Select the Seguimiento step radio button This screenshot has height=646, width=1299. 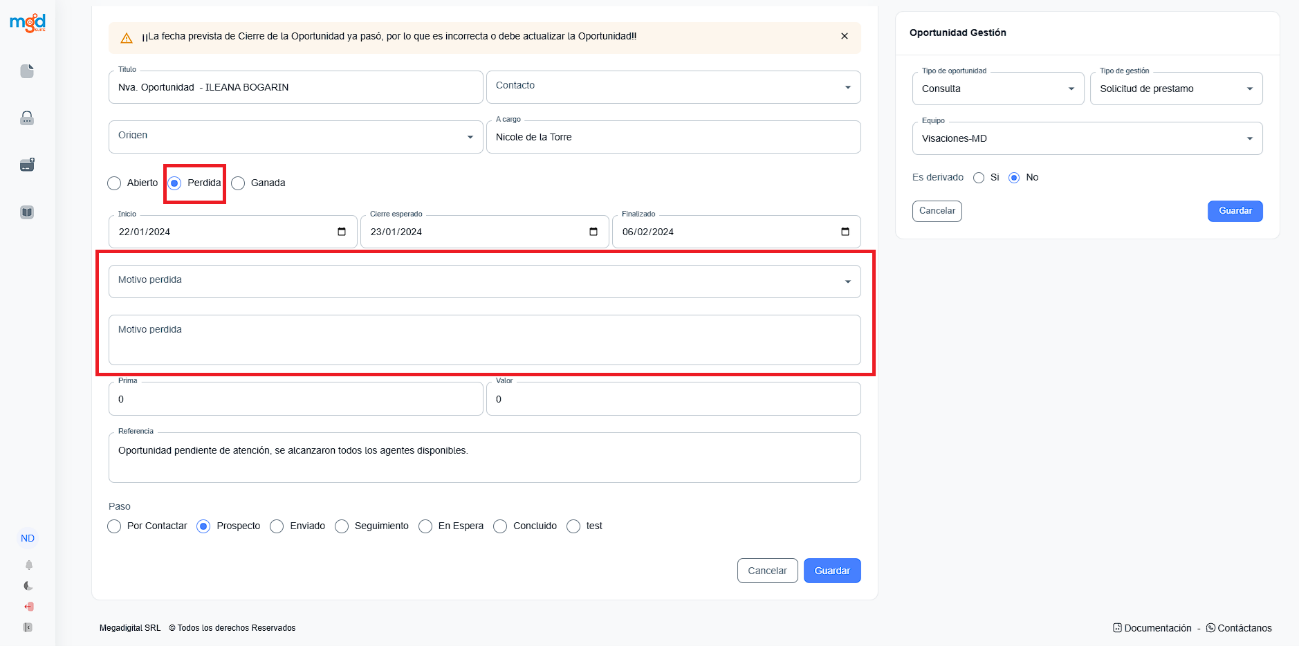[x=342, y=526]
